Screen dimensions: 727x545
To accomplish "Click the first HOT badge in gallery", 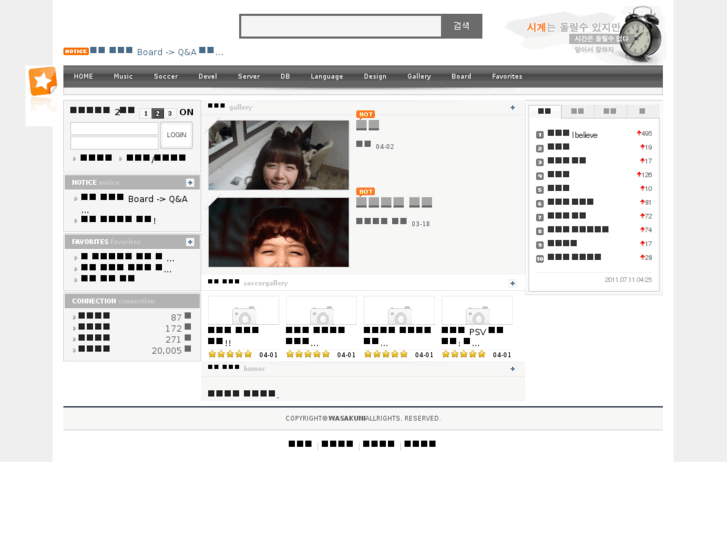I will click(365, 114).
